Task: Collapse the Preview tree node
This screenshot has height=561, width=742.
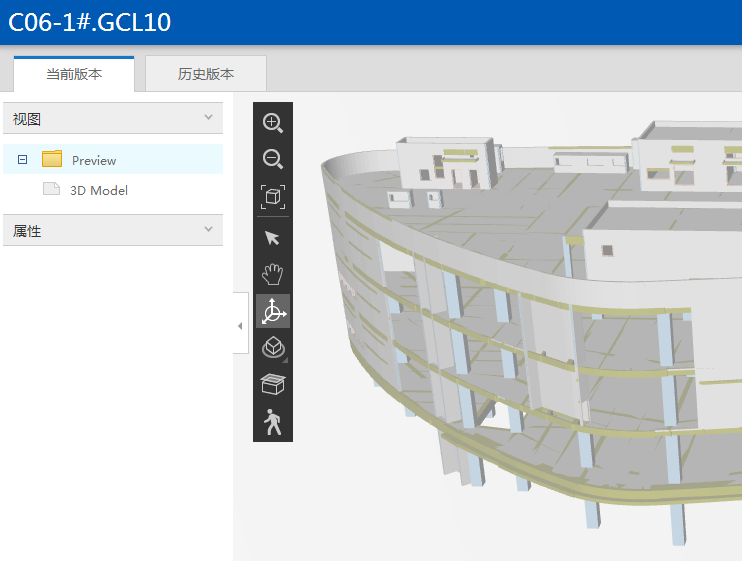Action: point(22,160)
